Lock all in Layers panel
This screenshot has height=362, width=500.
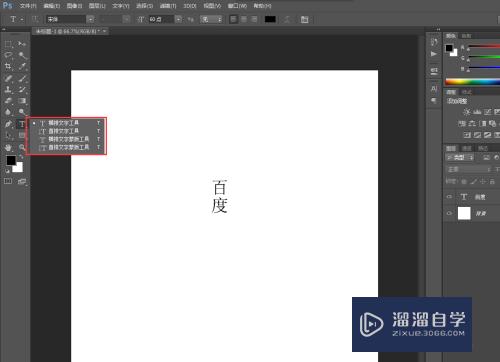[492, 181]
